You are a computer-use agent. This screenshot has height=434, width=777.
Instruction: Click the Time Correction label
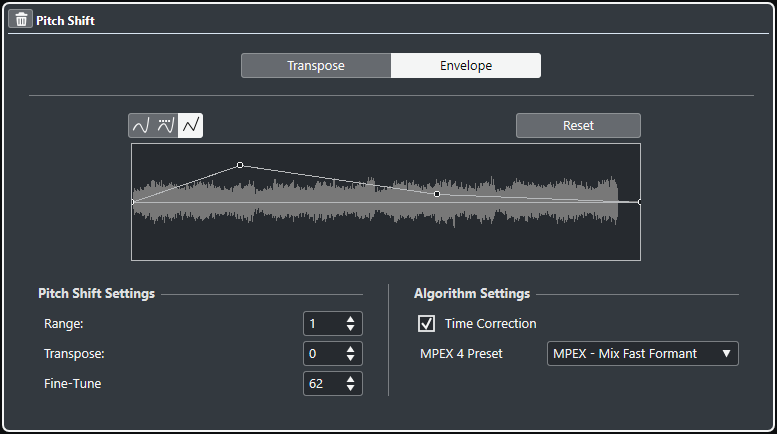(x=491, y=324)
